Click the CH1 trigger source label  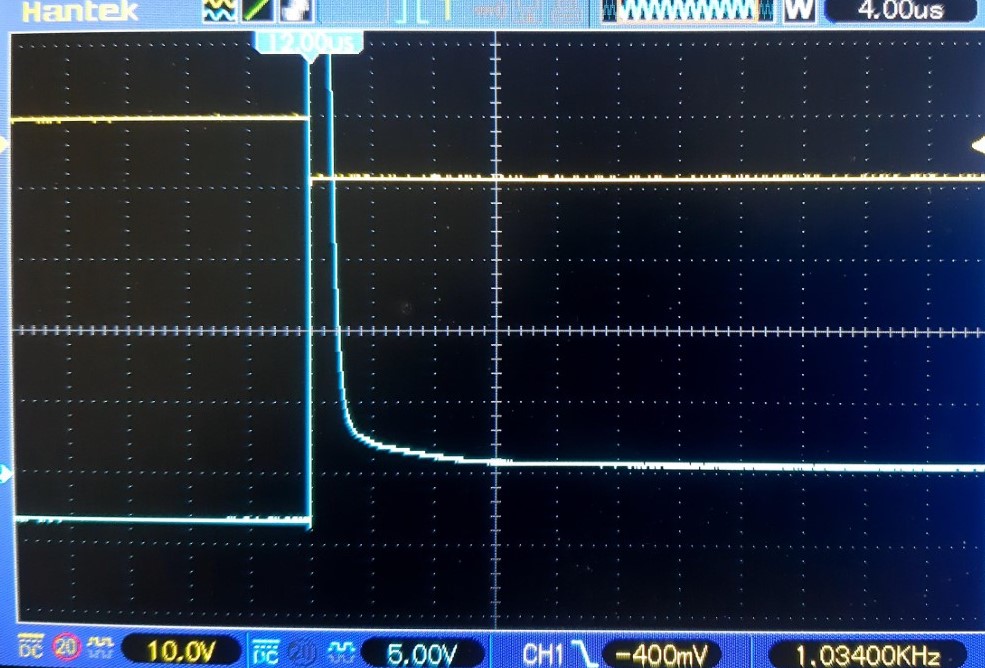tap(543, 654)
